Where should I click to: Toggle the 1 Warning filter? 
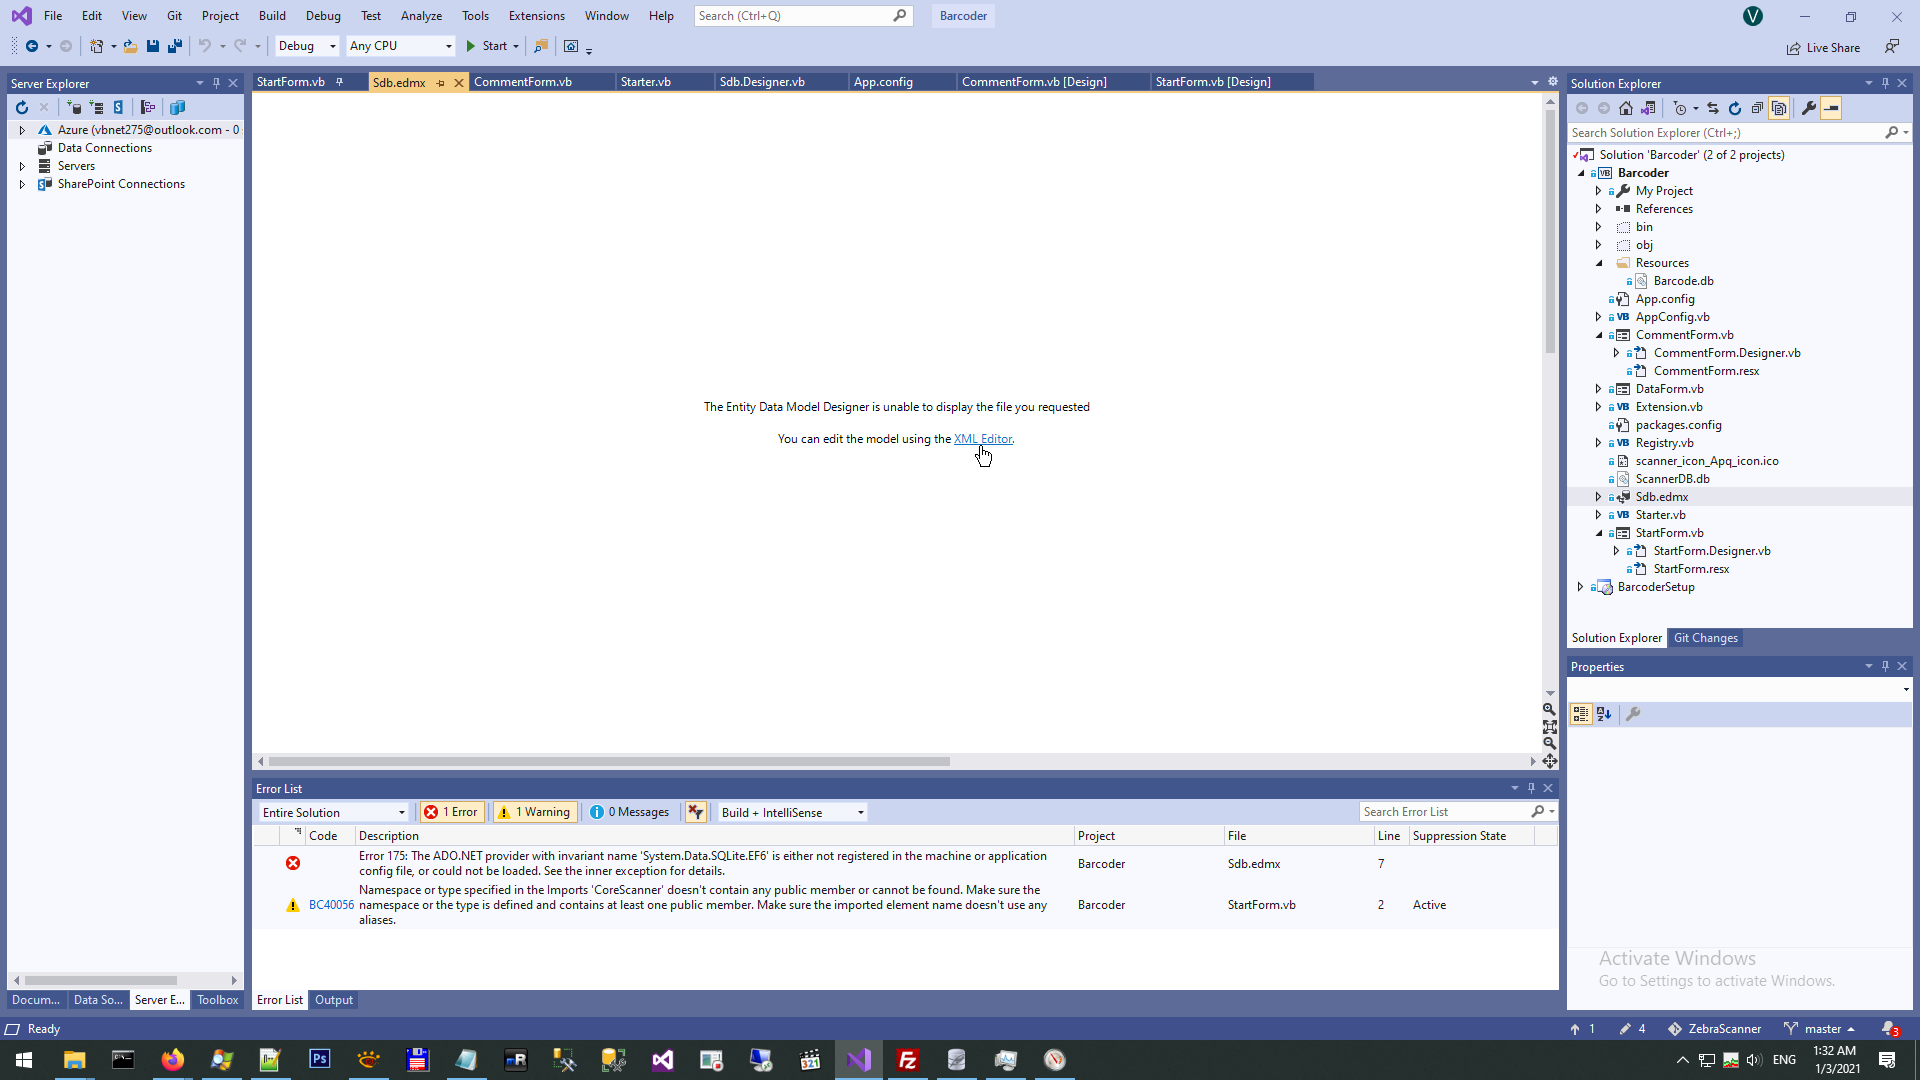click(535, 812)
